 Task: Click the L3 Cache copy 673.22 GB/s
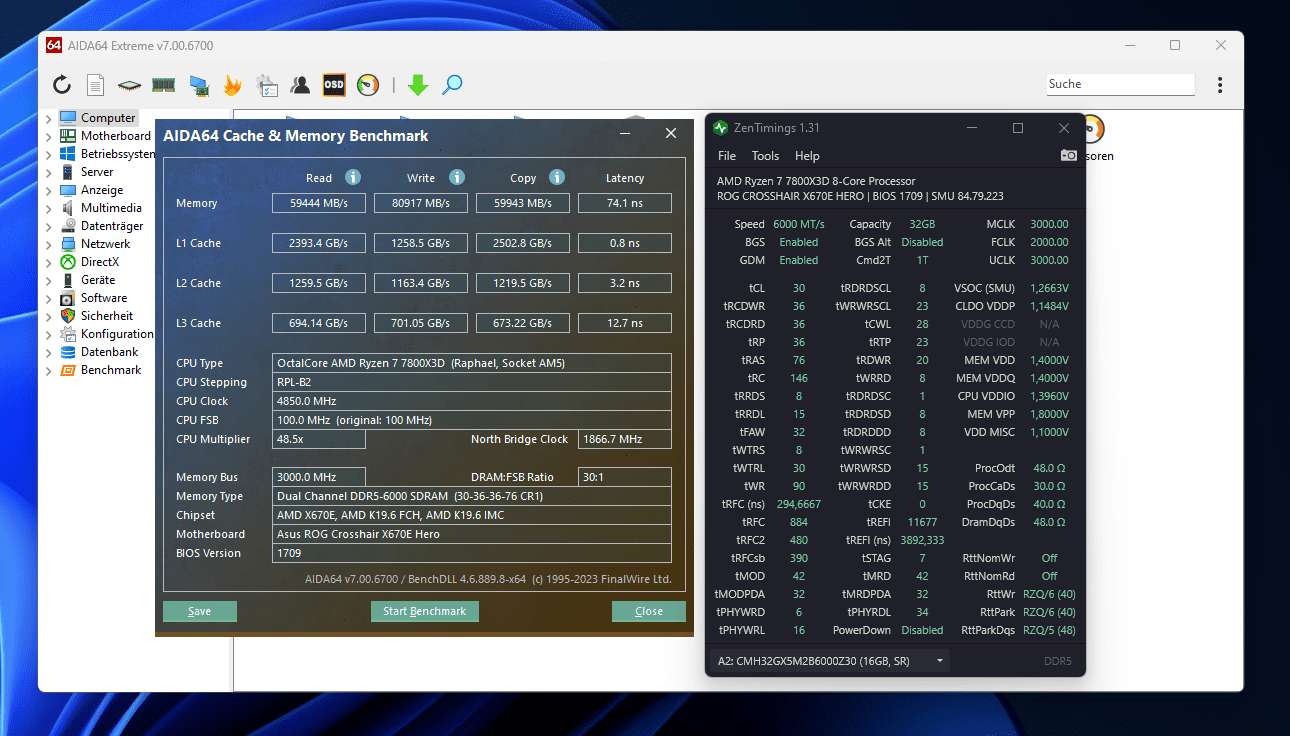click(523, 323)
